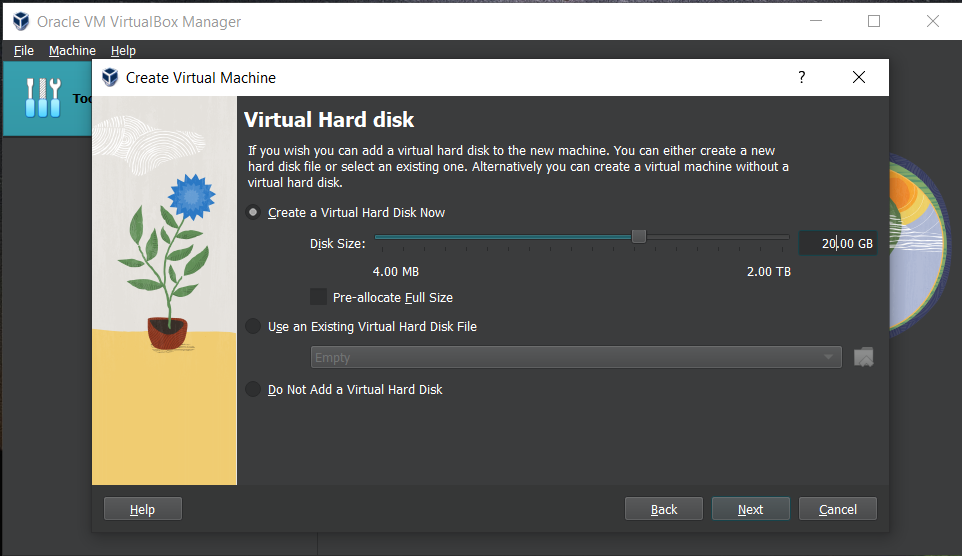The image size is (962, 556).
Task: Click the folder icon to browse disk files
Action: [x=864, y=357]
